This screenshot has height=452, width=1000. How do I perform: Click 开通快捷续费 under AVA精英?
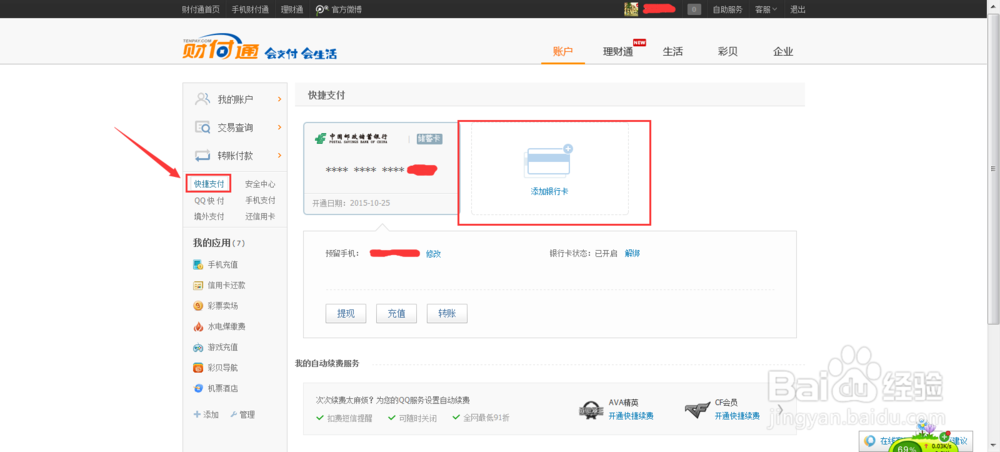(x=631, y=416)
